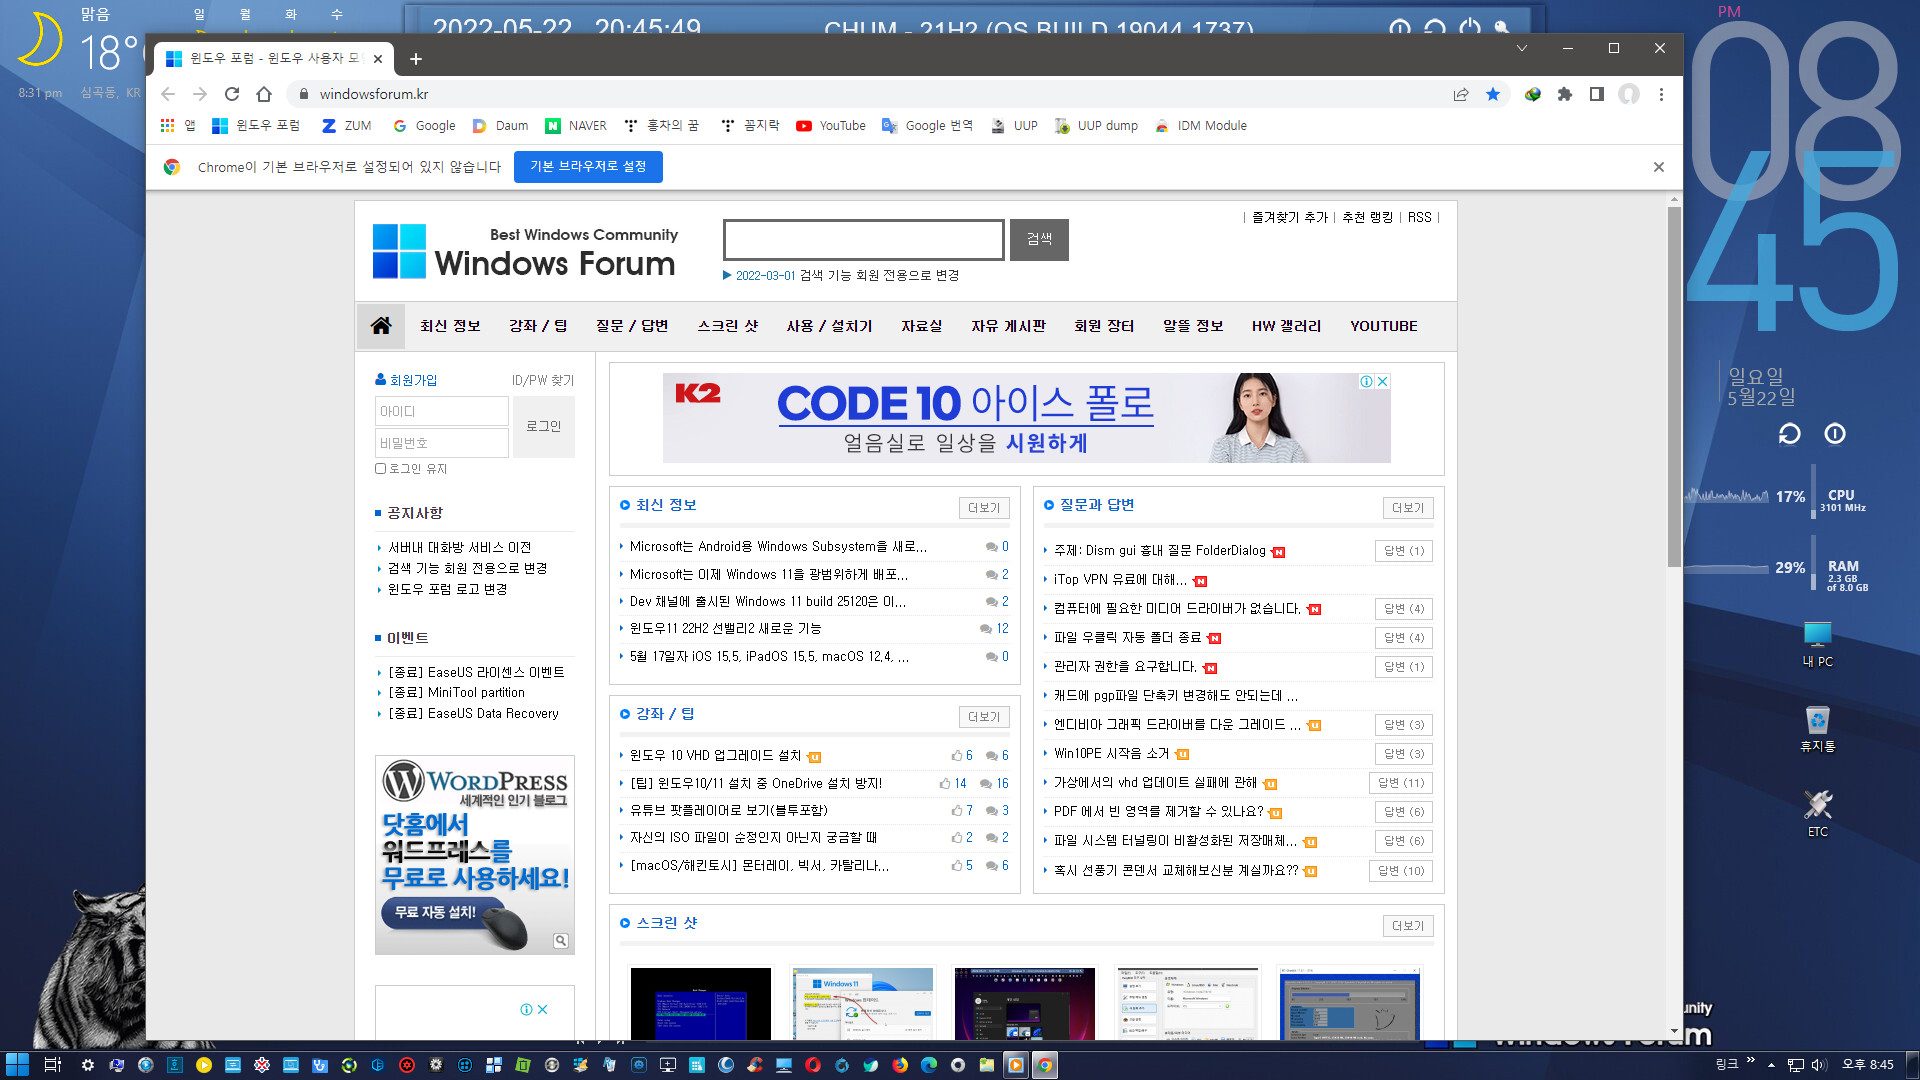
Task: Click the 아이디 input field
Action: (x=442, y=411)
